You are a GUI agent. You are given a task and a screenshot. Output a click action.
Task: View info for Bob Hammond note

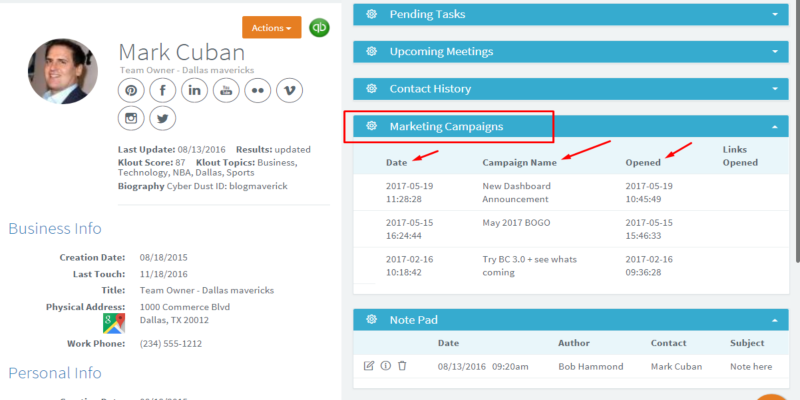[x=386, y=366]
